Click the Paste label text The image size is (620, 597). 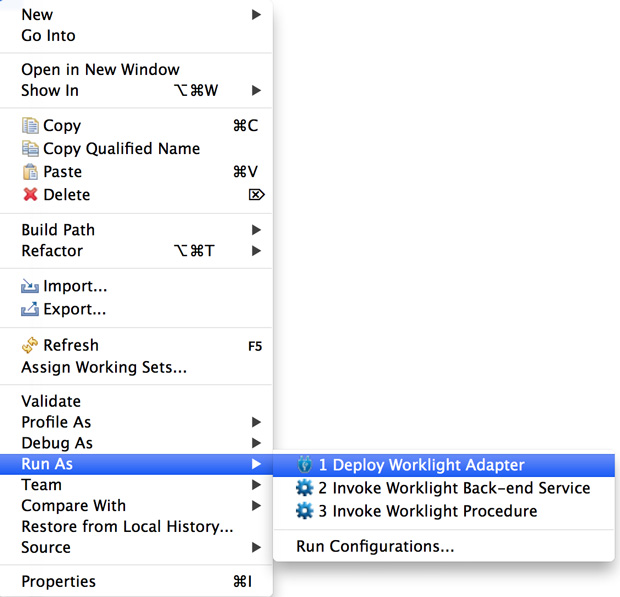62,172
